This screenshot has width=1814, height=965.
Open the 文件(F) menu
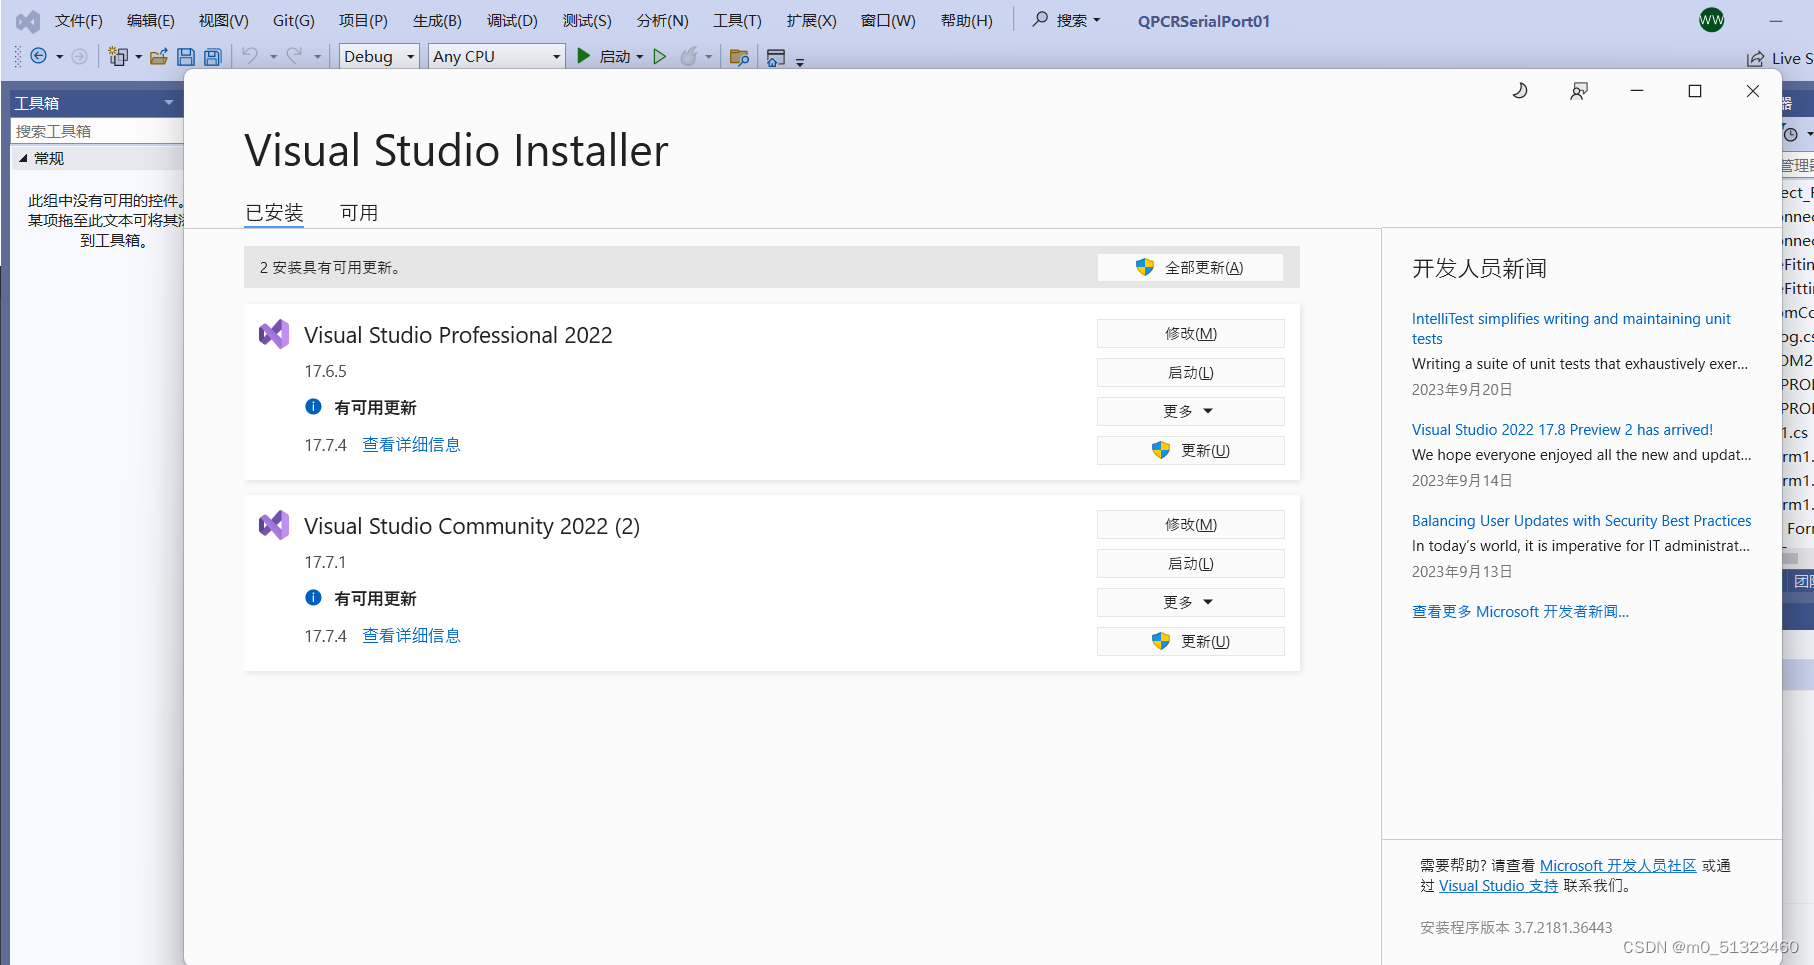tap(78, 20)
